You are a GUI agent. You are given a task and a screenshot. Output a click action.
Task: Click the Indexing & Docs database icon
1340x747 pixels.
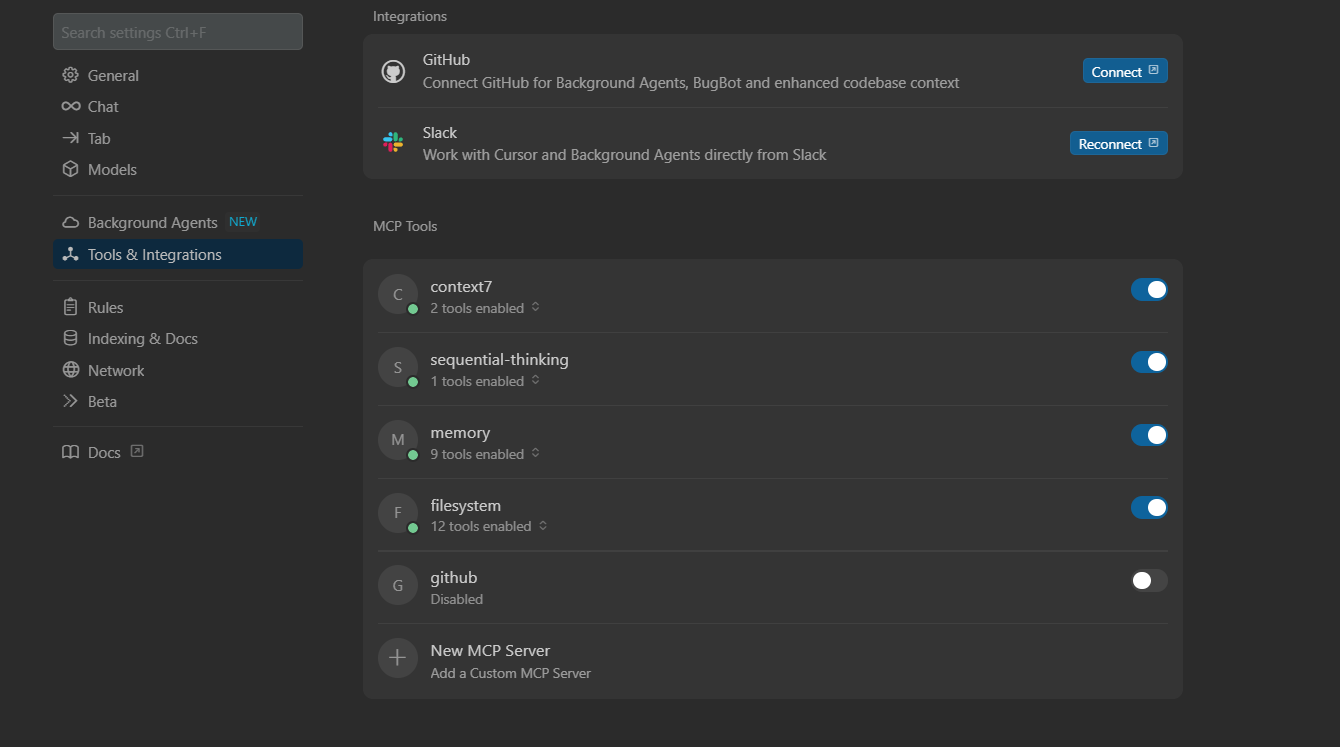(70, 338)
